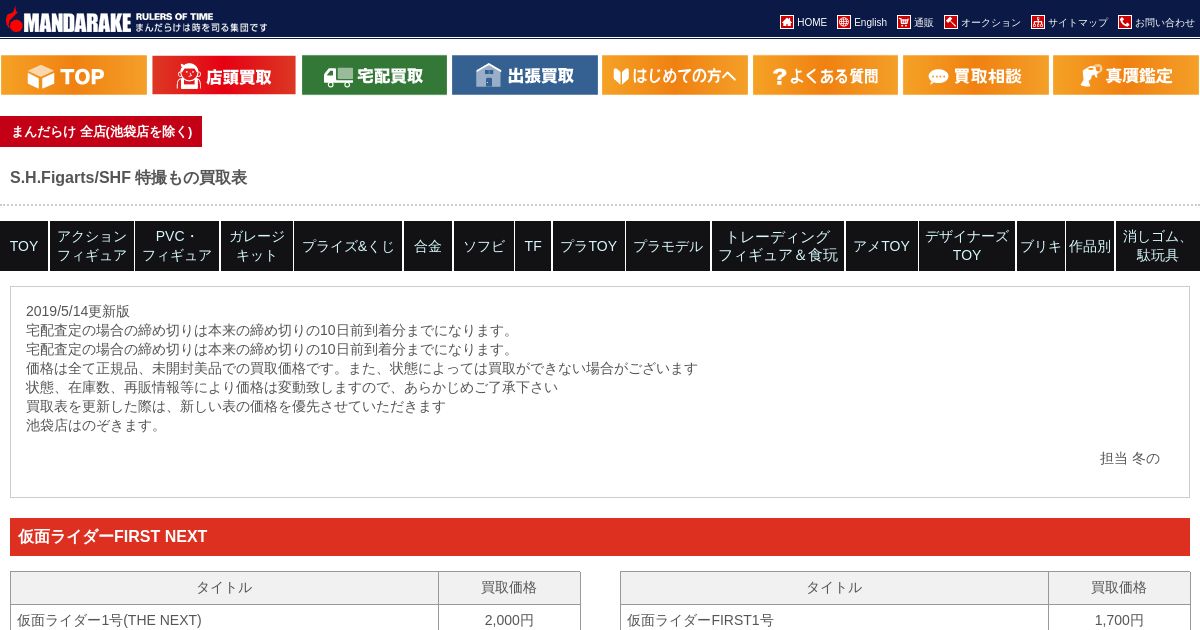Click the 仮面ライダー1号(THE NEXT) row
Screen dimensions: 1200x630
295,619
